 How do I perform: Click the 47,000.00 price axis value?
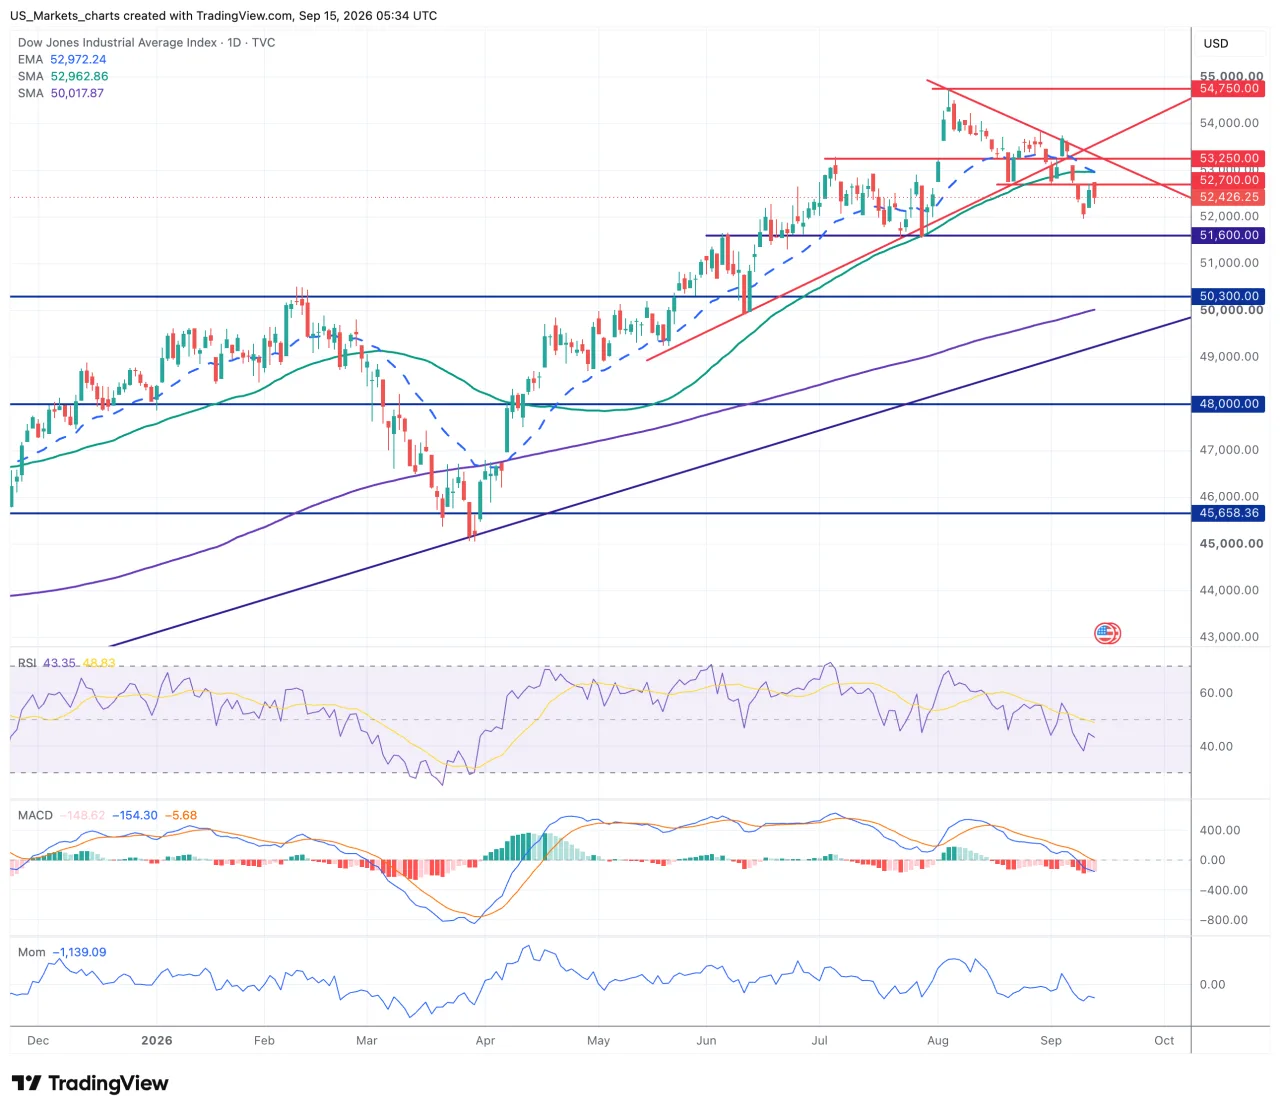[x=1229, y=450]
